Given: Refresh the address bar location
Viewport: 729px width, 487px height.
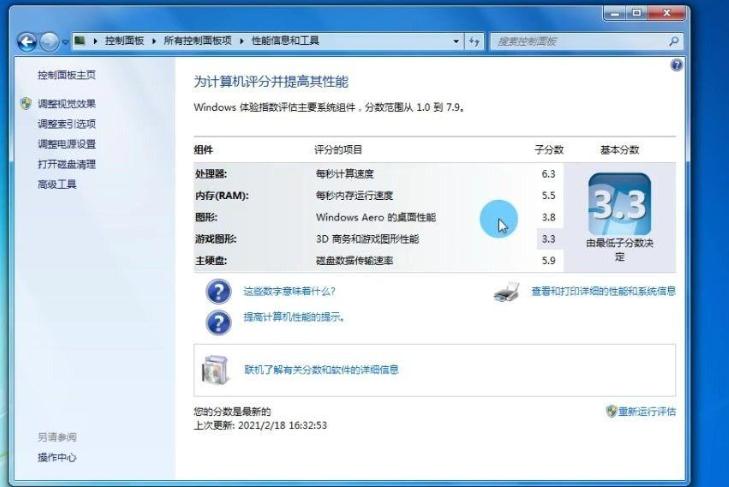Looking at the screenshot, I should coord(474,41).
